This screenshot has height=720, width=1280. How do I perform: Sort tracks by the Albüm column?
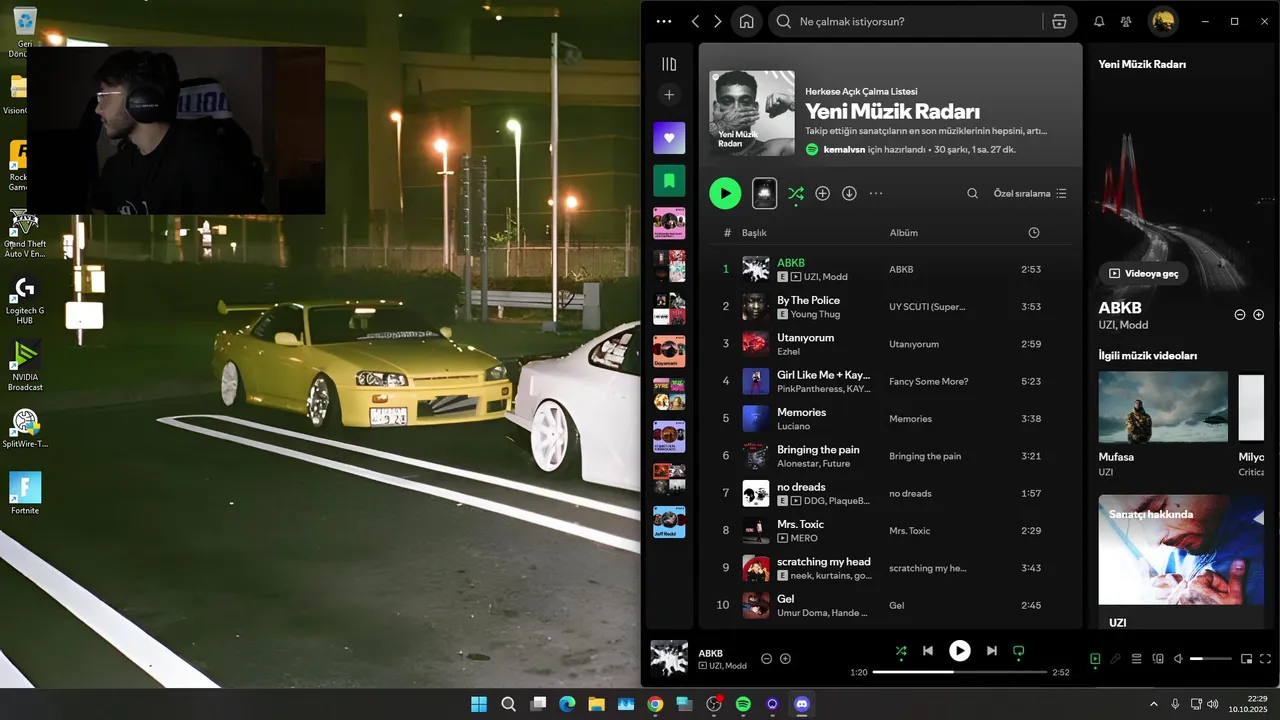click(904, 233)
